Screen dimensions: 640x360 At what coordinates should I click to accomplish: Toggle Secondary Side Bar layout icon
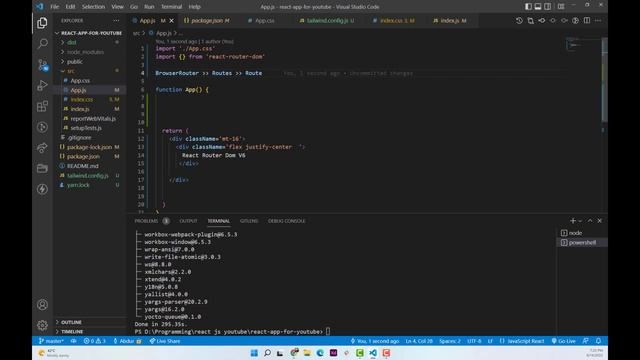point(548,7)
